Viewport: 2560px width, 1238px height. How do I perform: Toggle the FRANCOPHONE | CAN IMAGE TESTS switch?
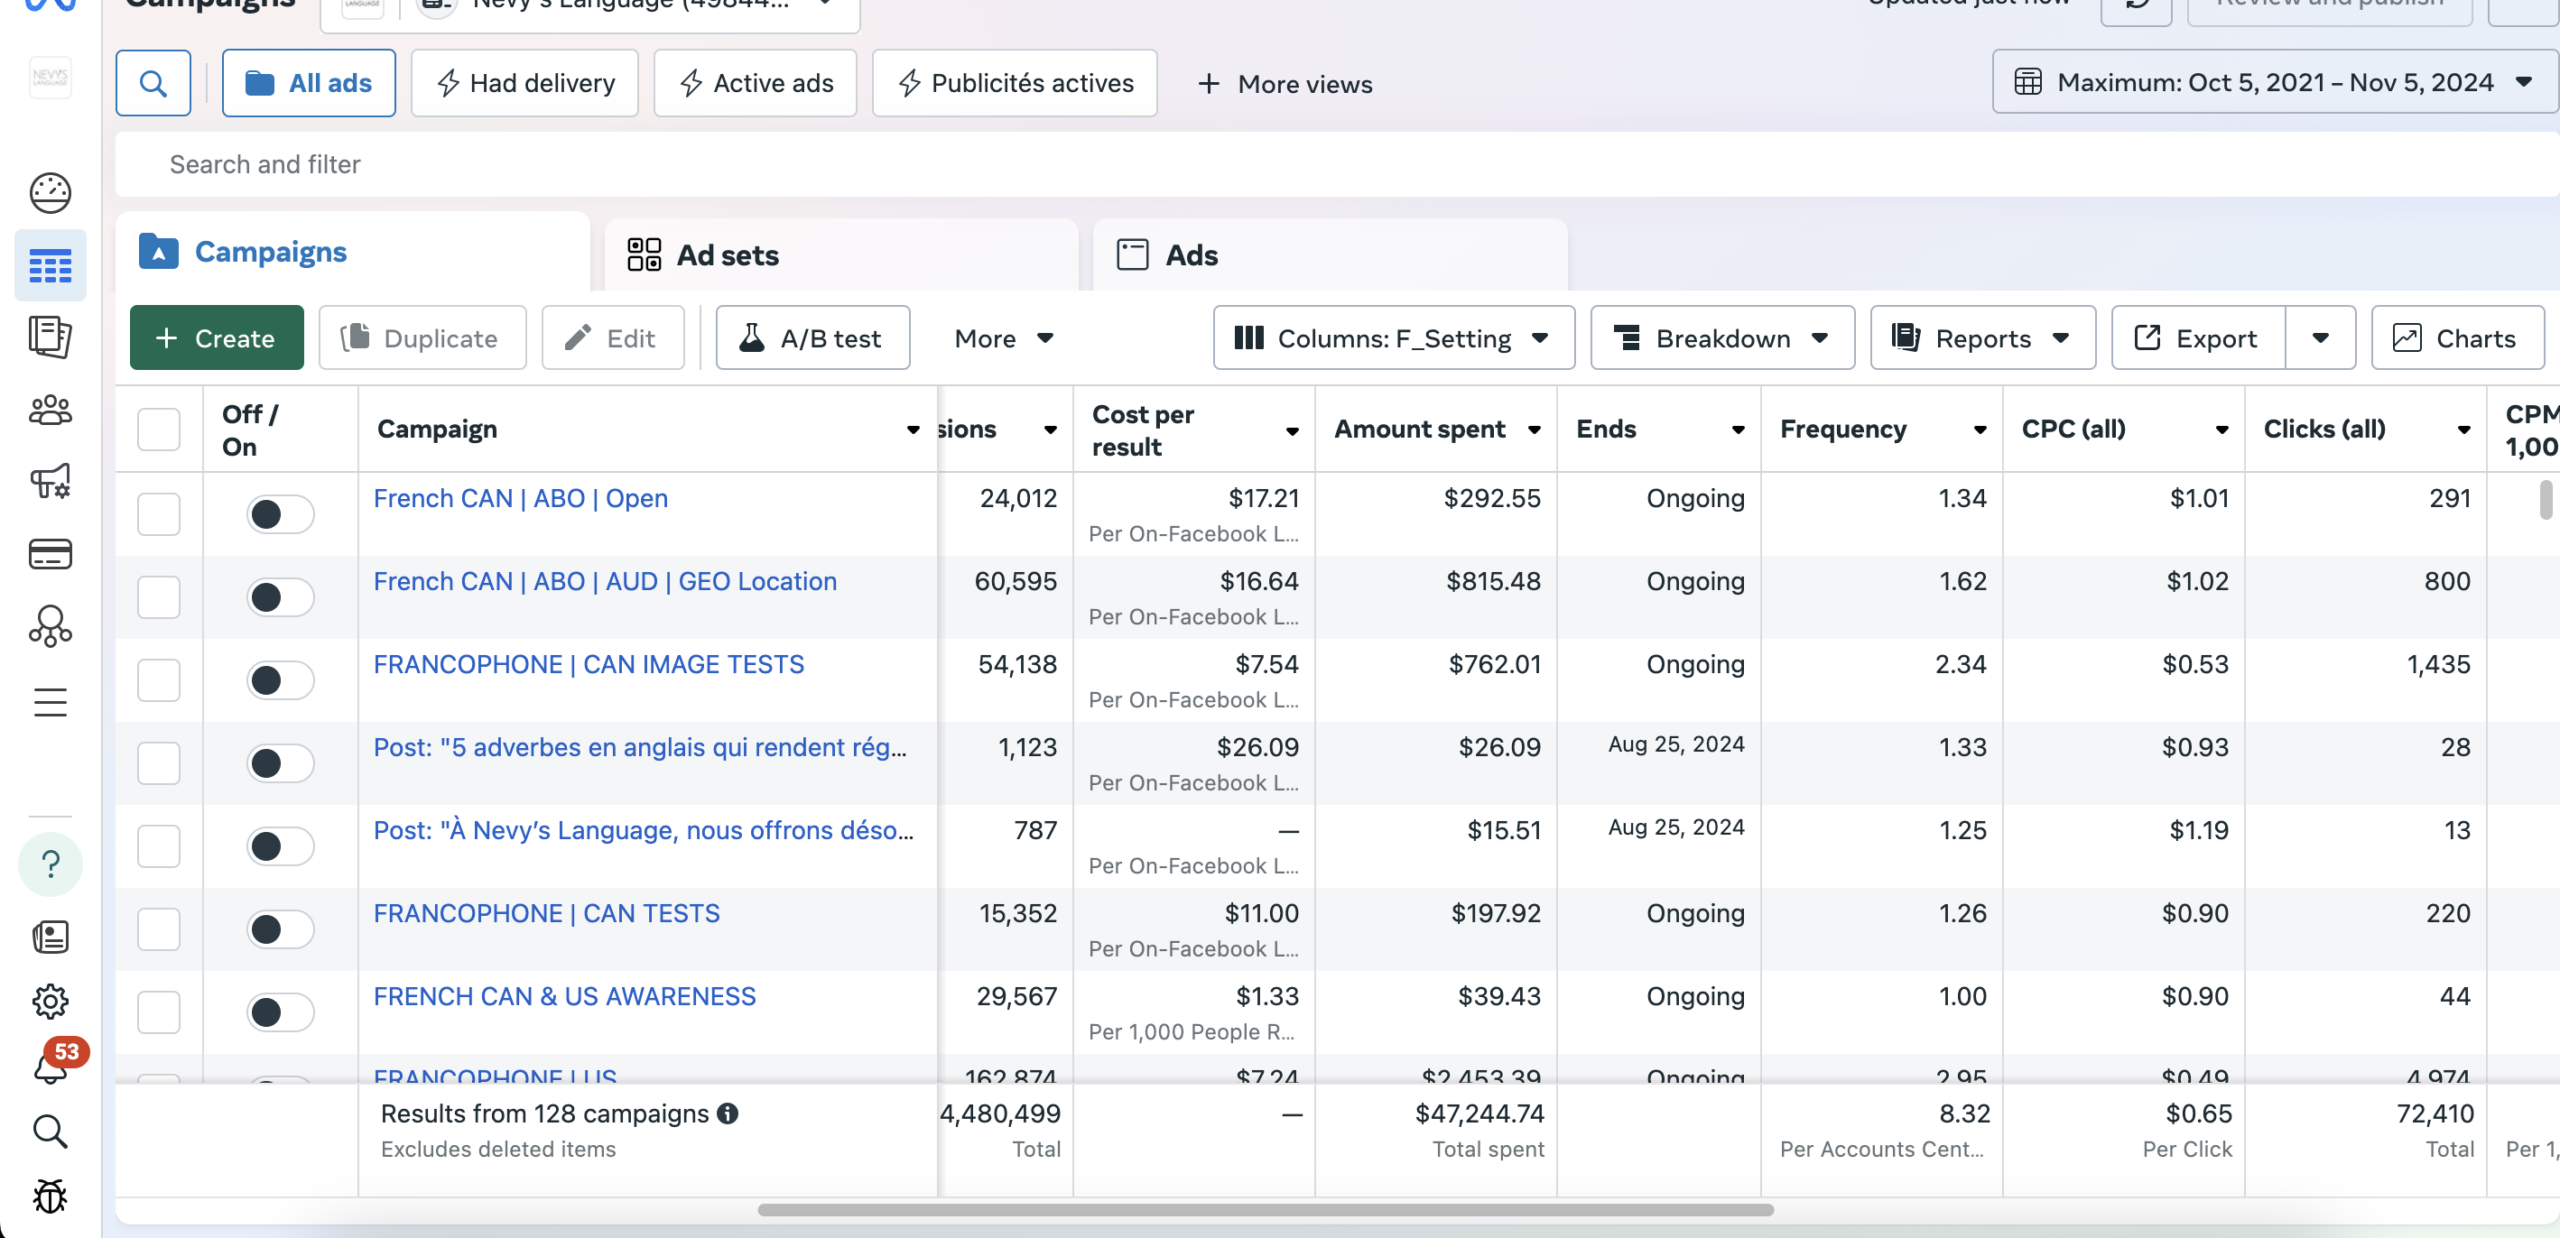tap(280, 680)
